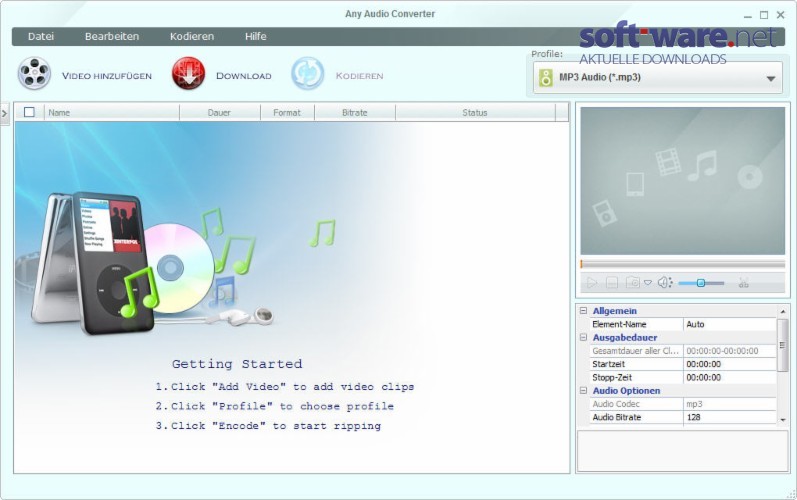
Task: Click the blue Kodieren convert icon
Action: click(x=308, y=74)
